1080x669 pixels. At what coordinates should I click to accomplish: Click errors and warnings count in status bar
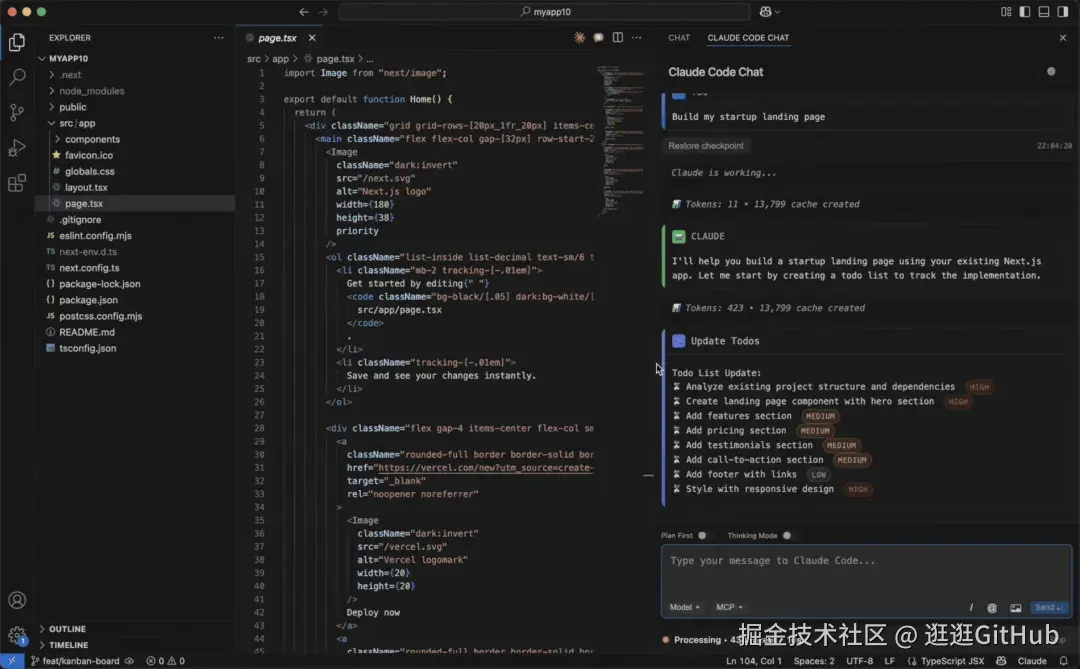[x=165, y=661]
